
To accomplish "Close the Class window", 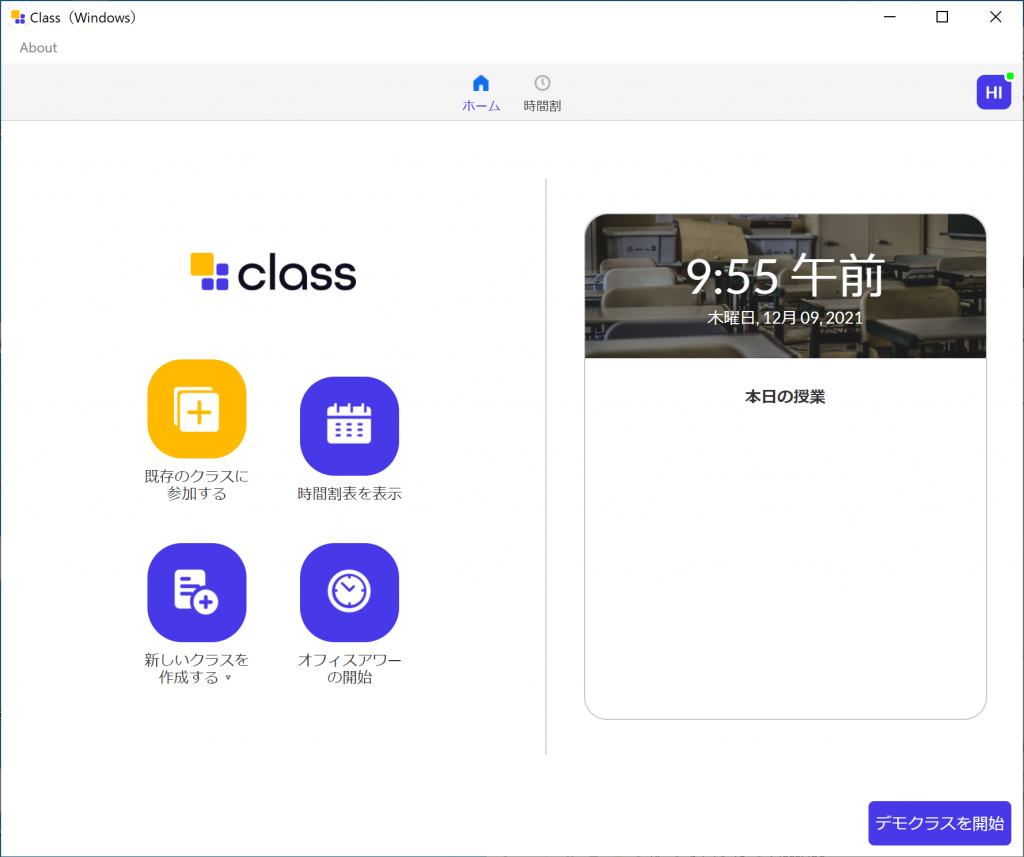I will click(995, 17).
